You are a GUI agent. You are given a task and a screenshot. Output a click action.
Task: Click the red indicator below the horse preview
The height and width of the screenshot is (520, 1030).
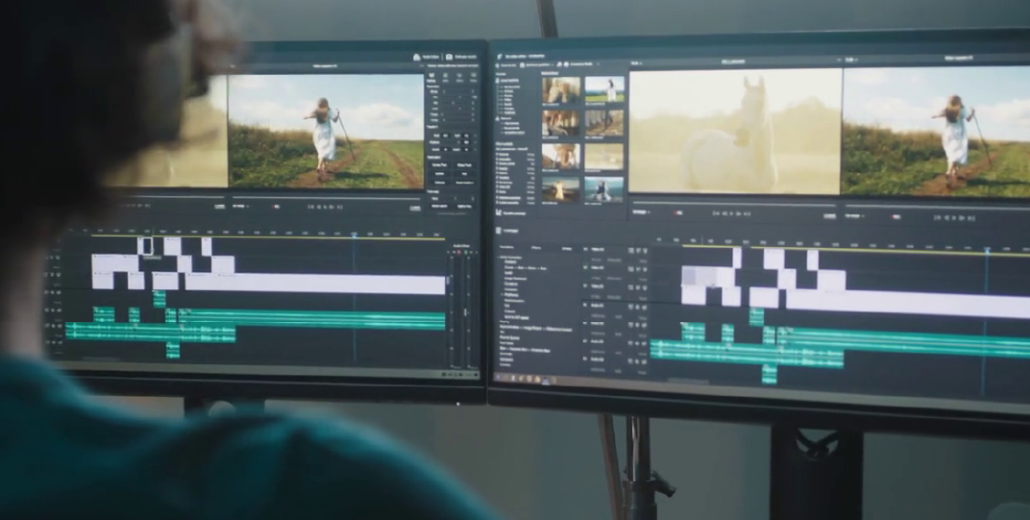click(678, 212)
